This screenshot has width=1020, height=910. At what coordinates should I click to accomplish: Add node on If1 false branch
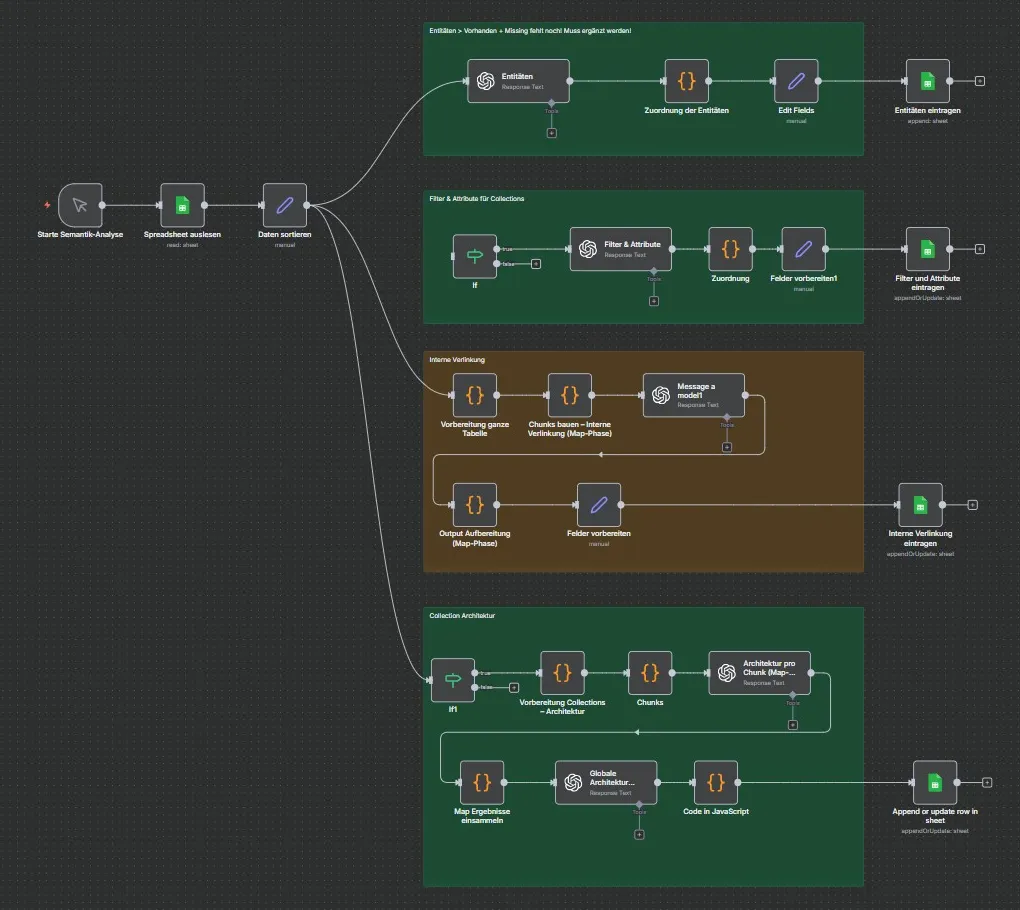point(514,688)
